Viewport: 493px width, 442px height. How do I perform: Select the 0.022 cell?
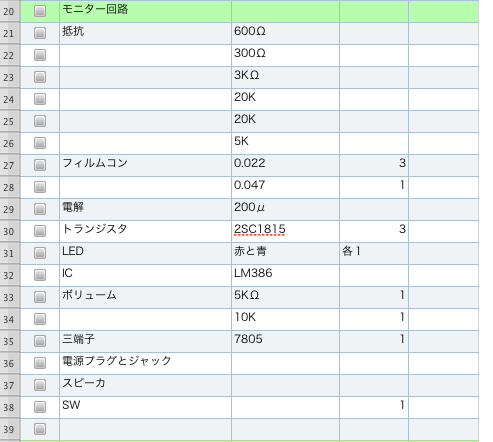[x=285, y=165]
